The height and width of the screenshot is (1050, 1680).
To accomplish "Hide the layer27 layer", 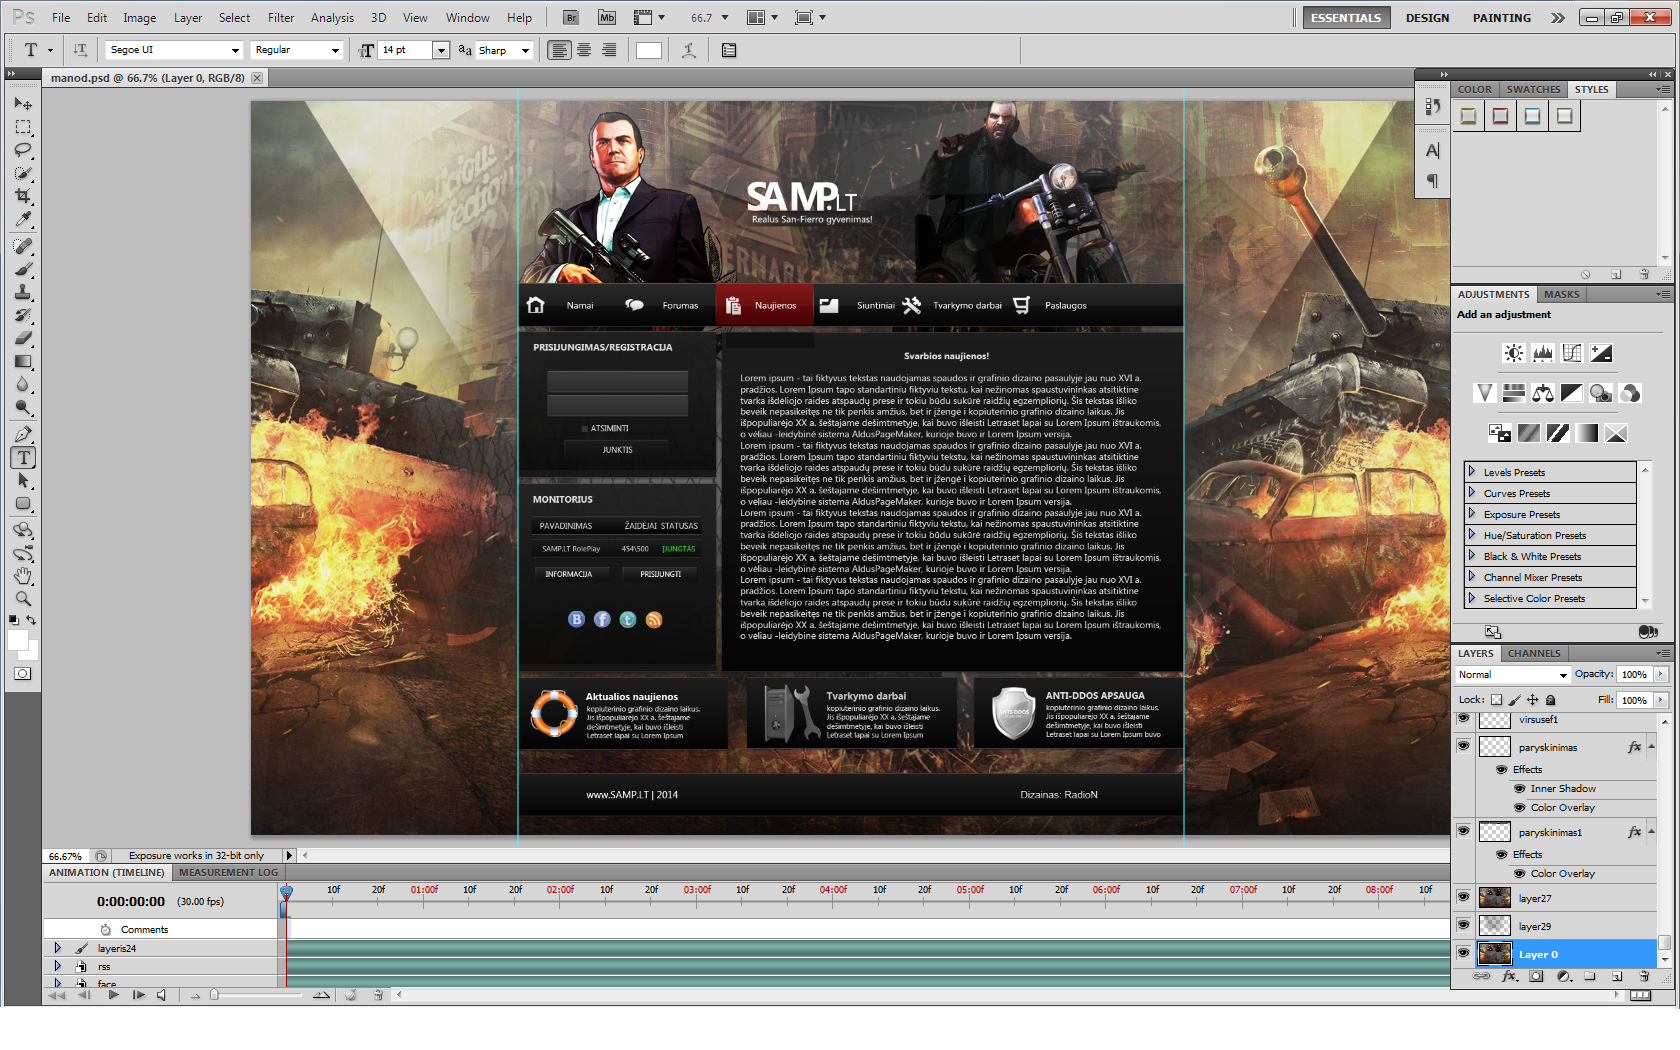I will 1464,897.
